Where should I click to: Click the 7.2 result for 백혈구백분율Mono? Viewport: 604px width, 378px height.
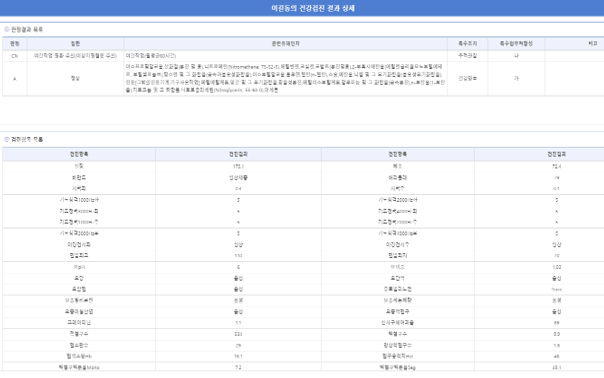click(238, 367)
